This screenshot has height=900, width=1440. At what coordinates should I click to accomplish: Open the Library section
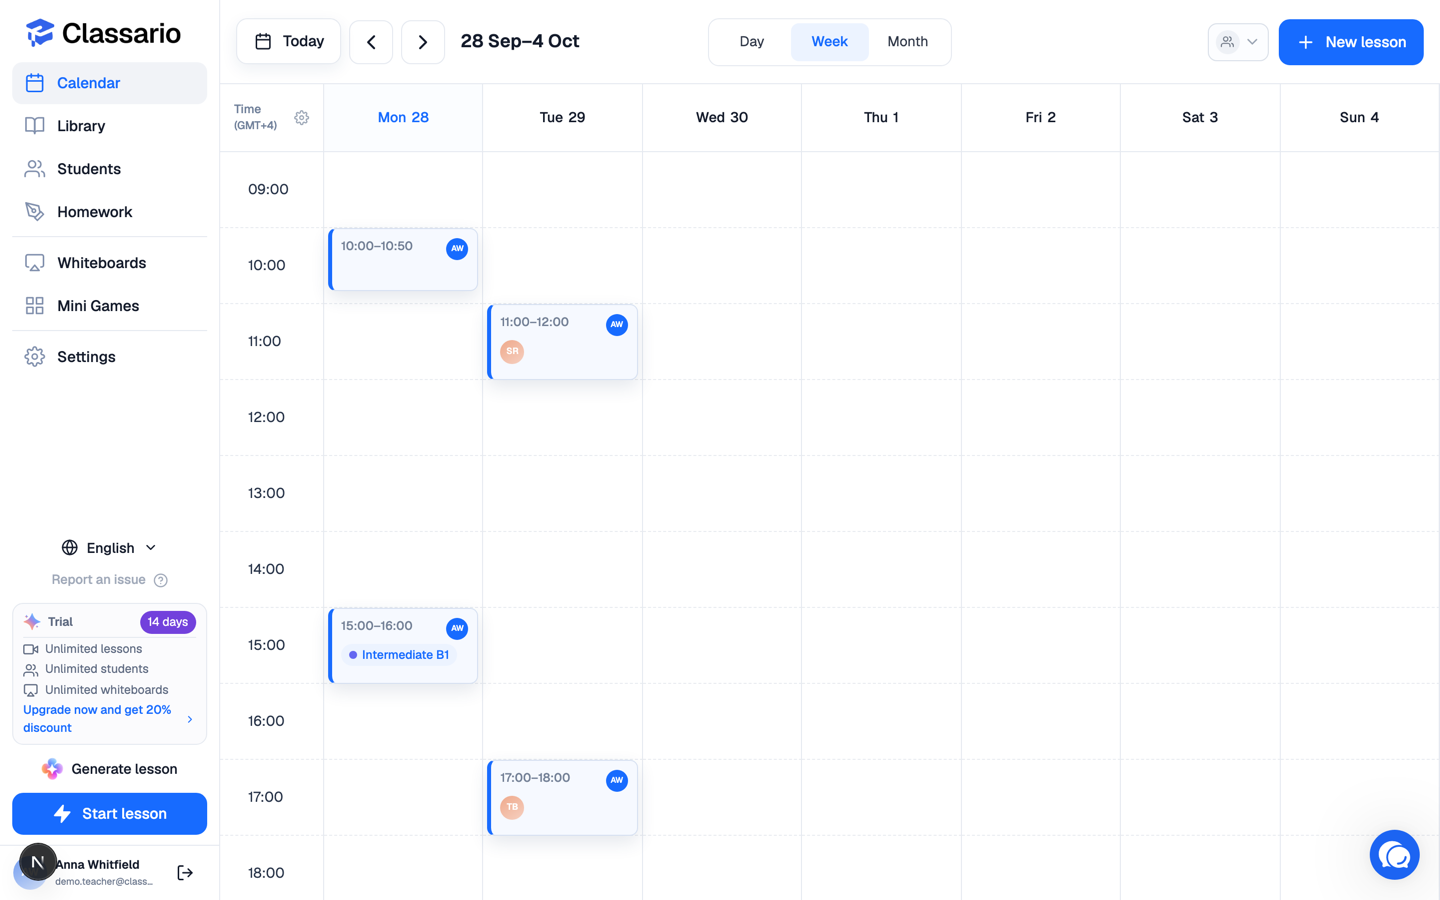click(x=109, y=126)
